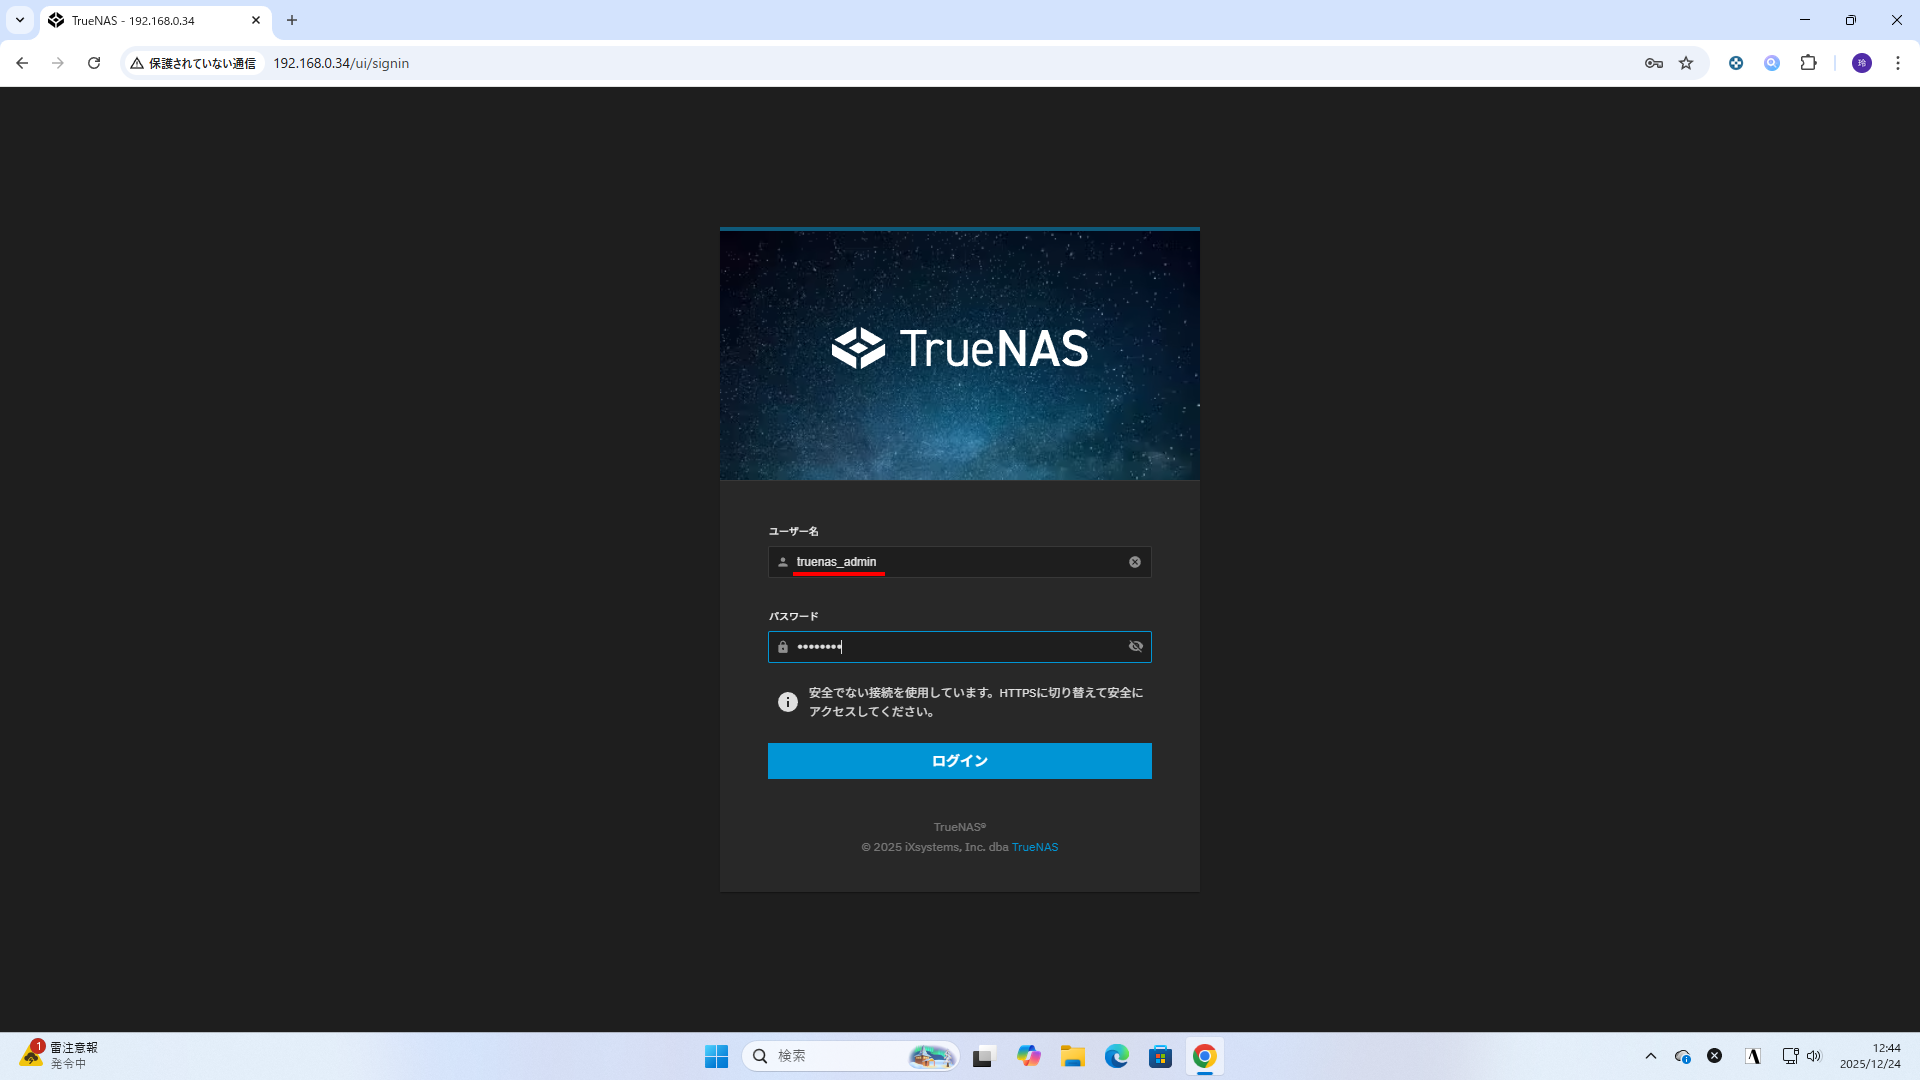The height and width of the screenshot is (1080, 1920).
Task: Toggle password visibility eye icon
Action: point(1136,647)
